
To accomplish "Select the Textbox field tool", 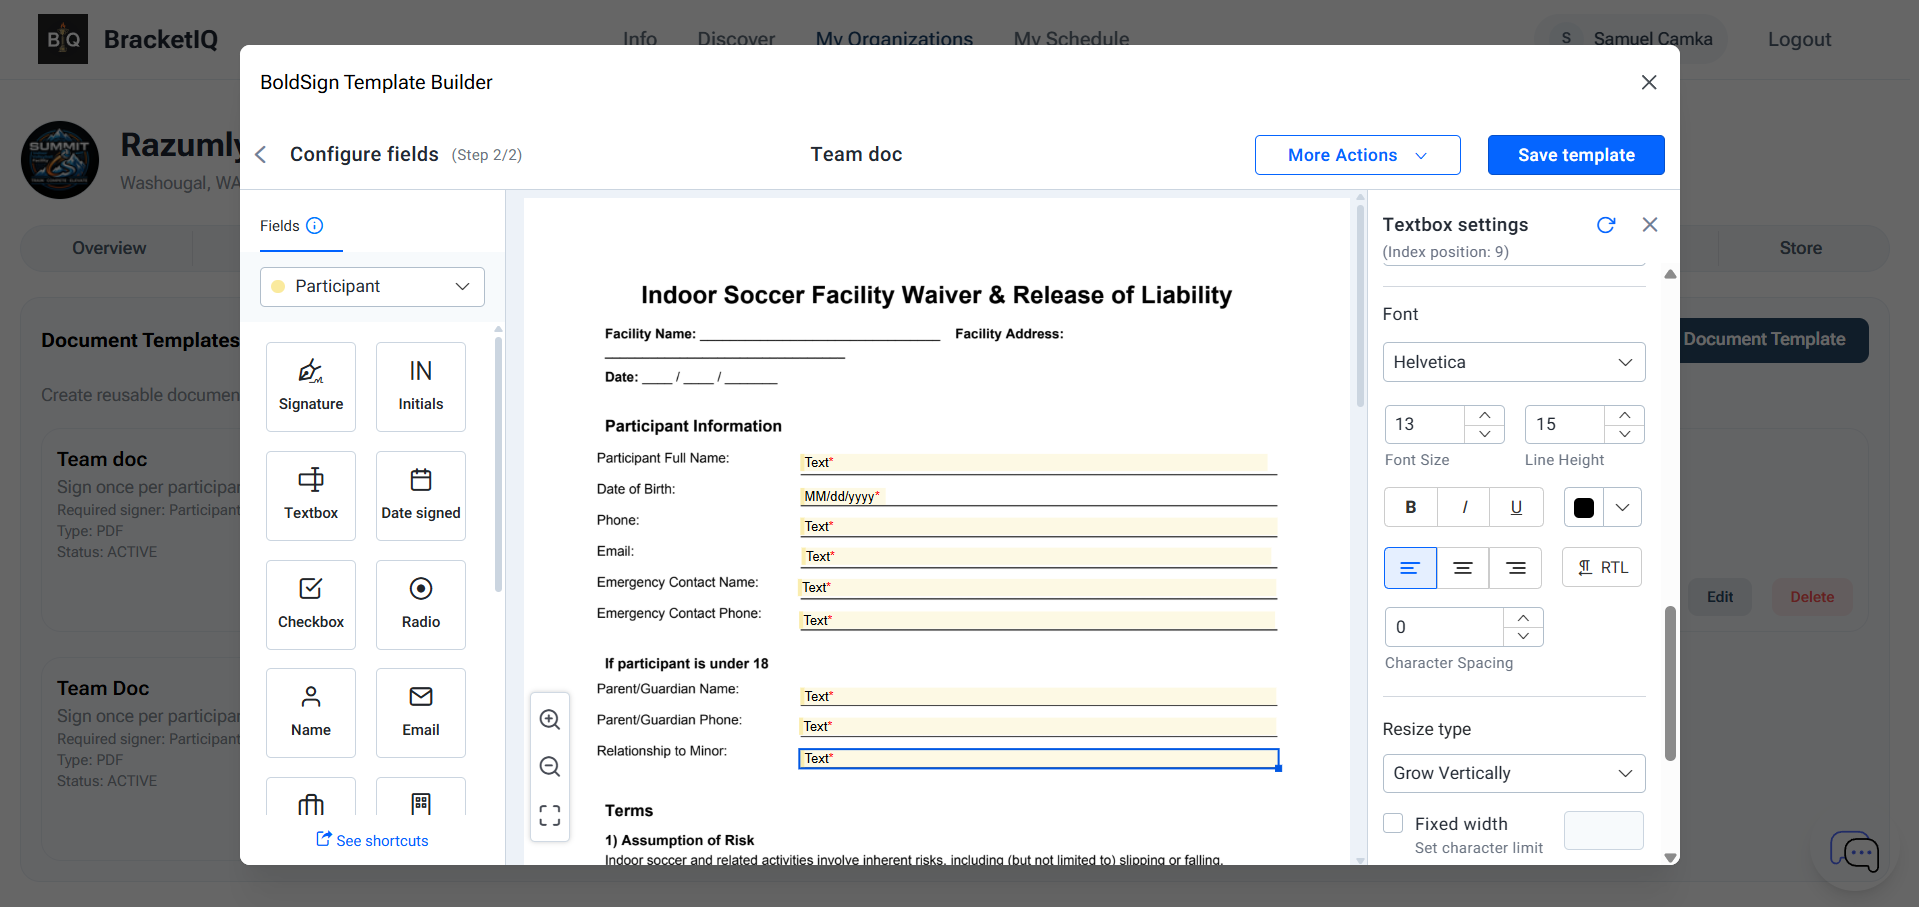I will click(311, 496).
